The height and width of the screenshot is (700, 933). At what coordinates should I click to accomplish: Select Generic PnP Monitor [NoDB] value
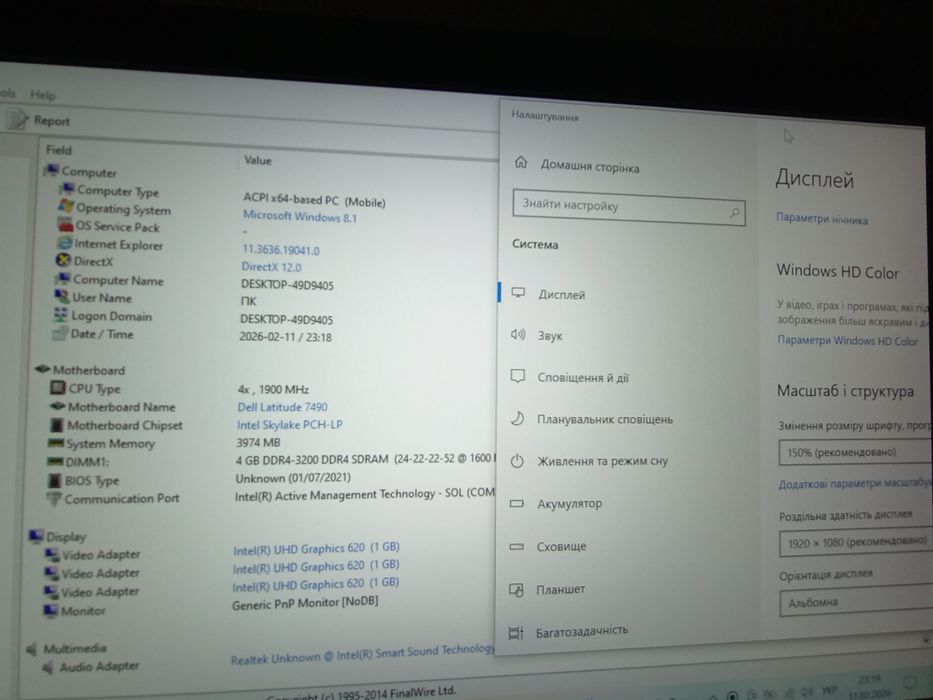(x=305, y=603)
